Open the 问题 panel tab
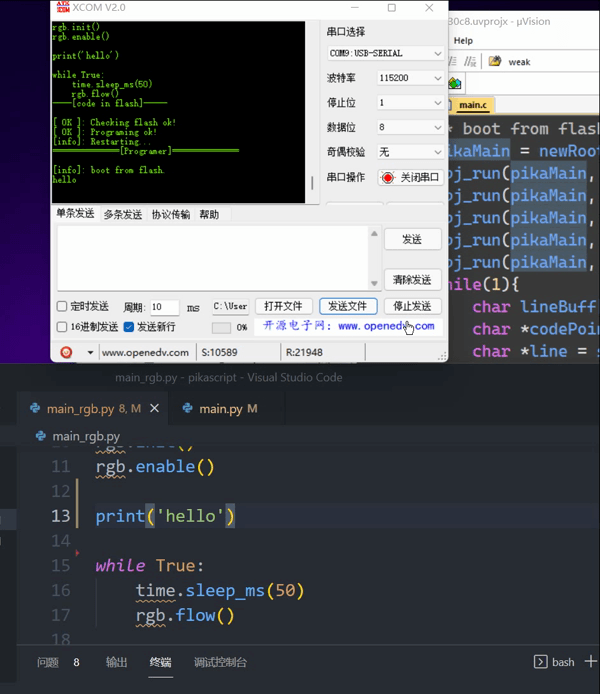Viewport: 600px width, 694px height. click(48, 662)
